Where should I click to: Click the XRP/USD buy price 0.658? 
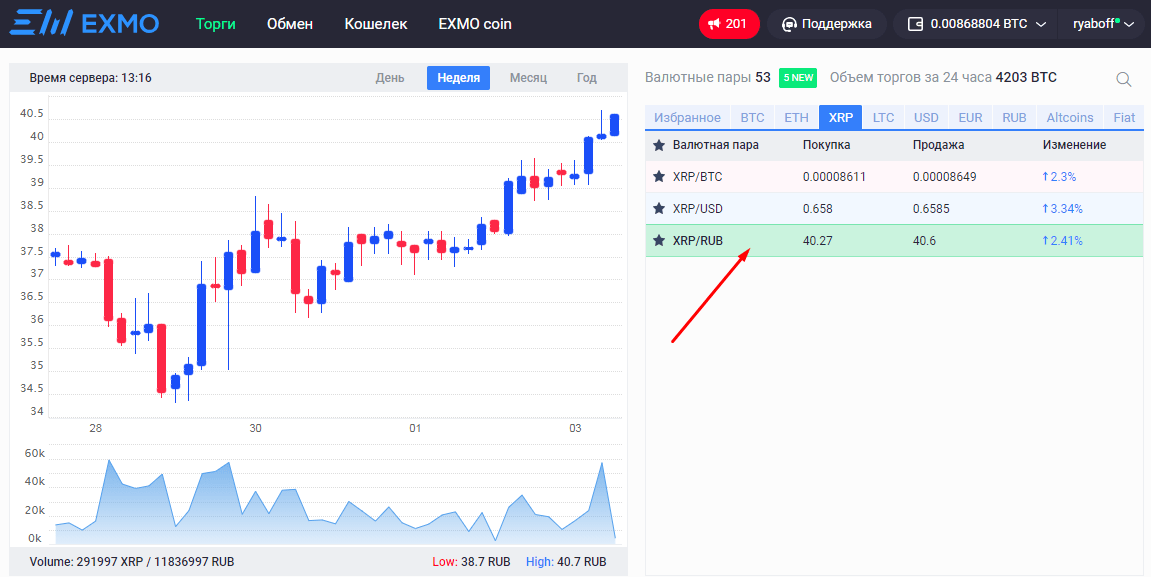click(x=818, y=208)
